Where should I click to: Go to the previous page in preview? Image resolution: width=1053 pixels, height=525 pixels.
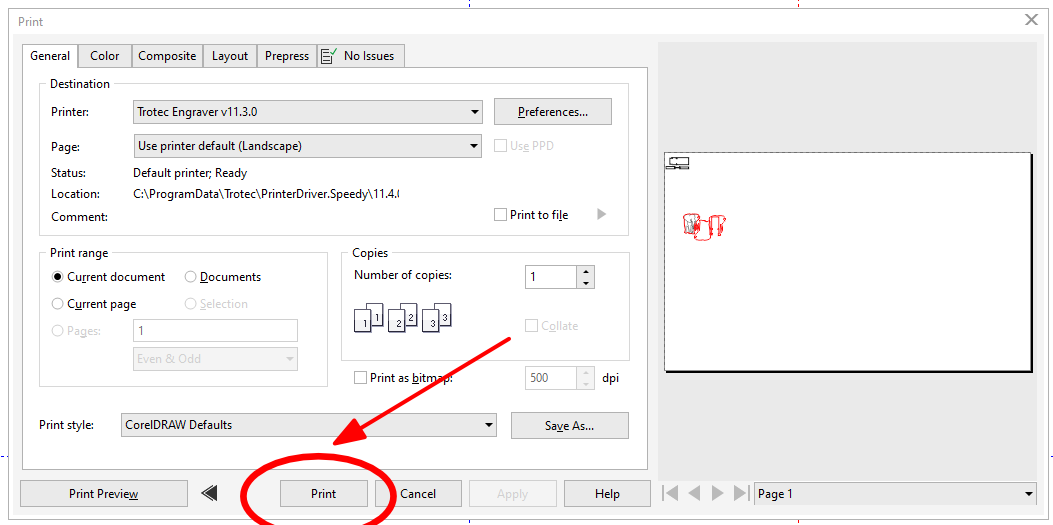tap(695, 493)
